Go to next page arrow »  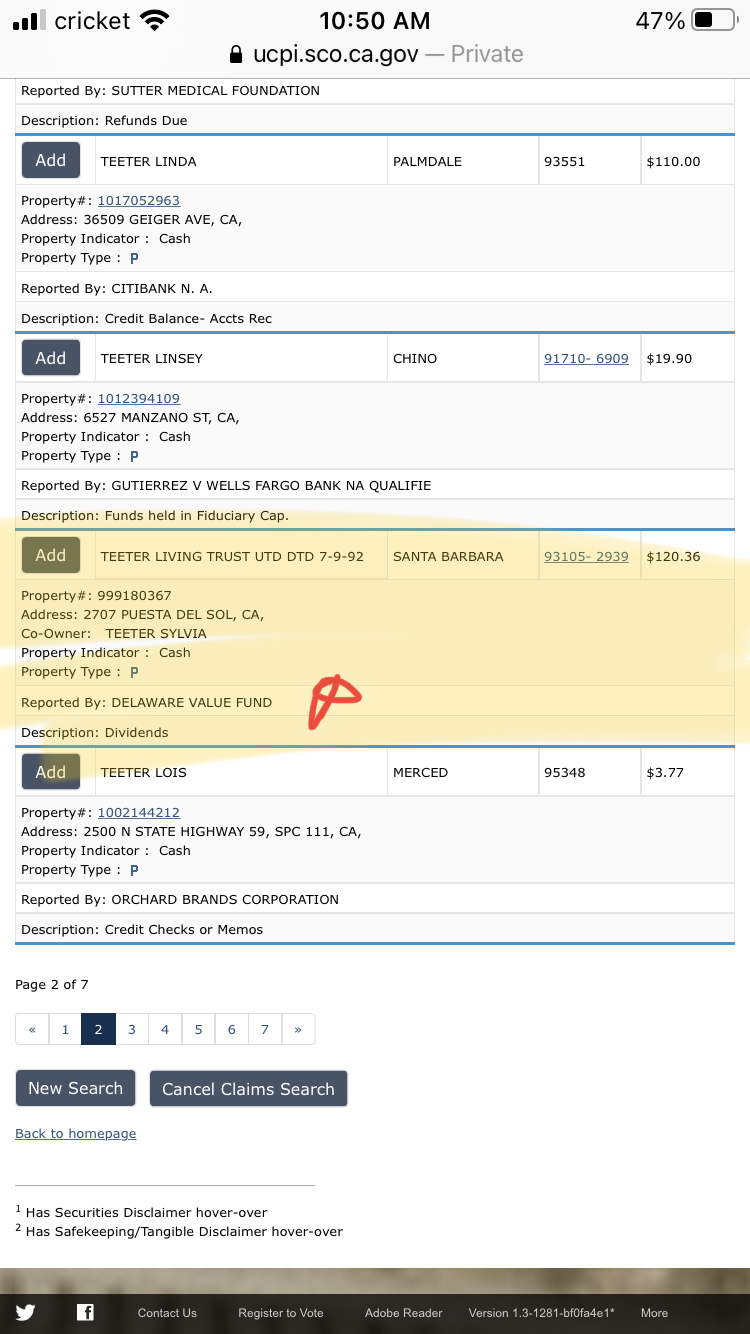[x=298, y=1029]
